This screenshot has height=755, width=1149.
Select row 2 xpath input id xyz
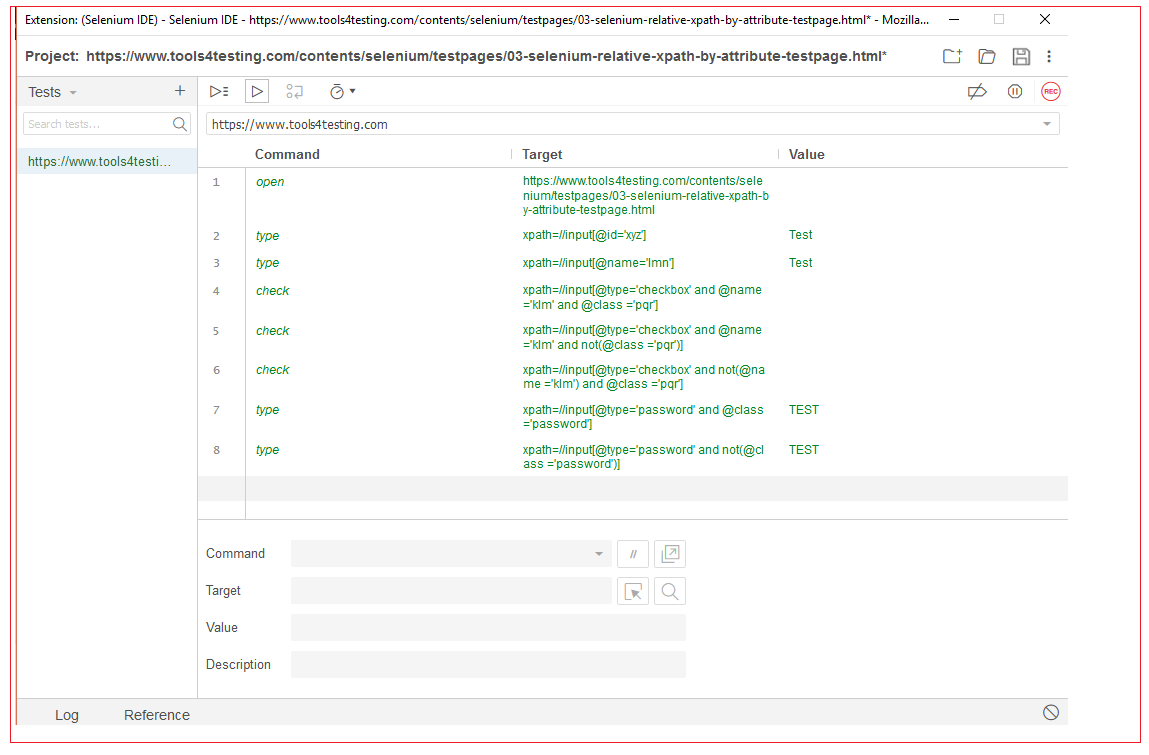pyautogui.click(x=632, y=235)
